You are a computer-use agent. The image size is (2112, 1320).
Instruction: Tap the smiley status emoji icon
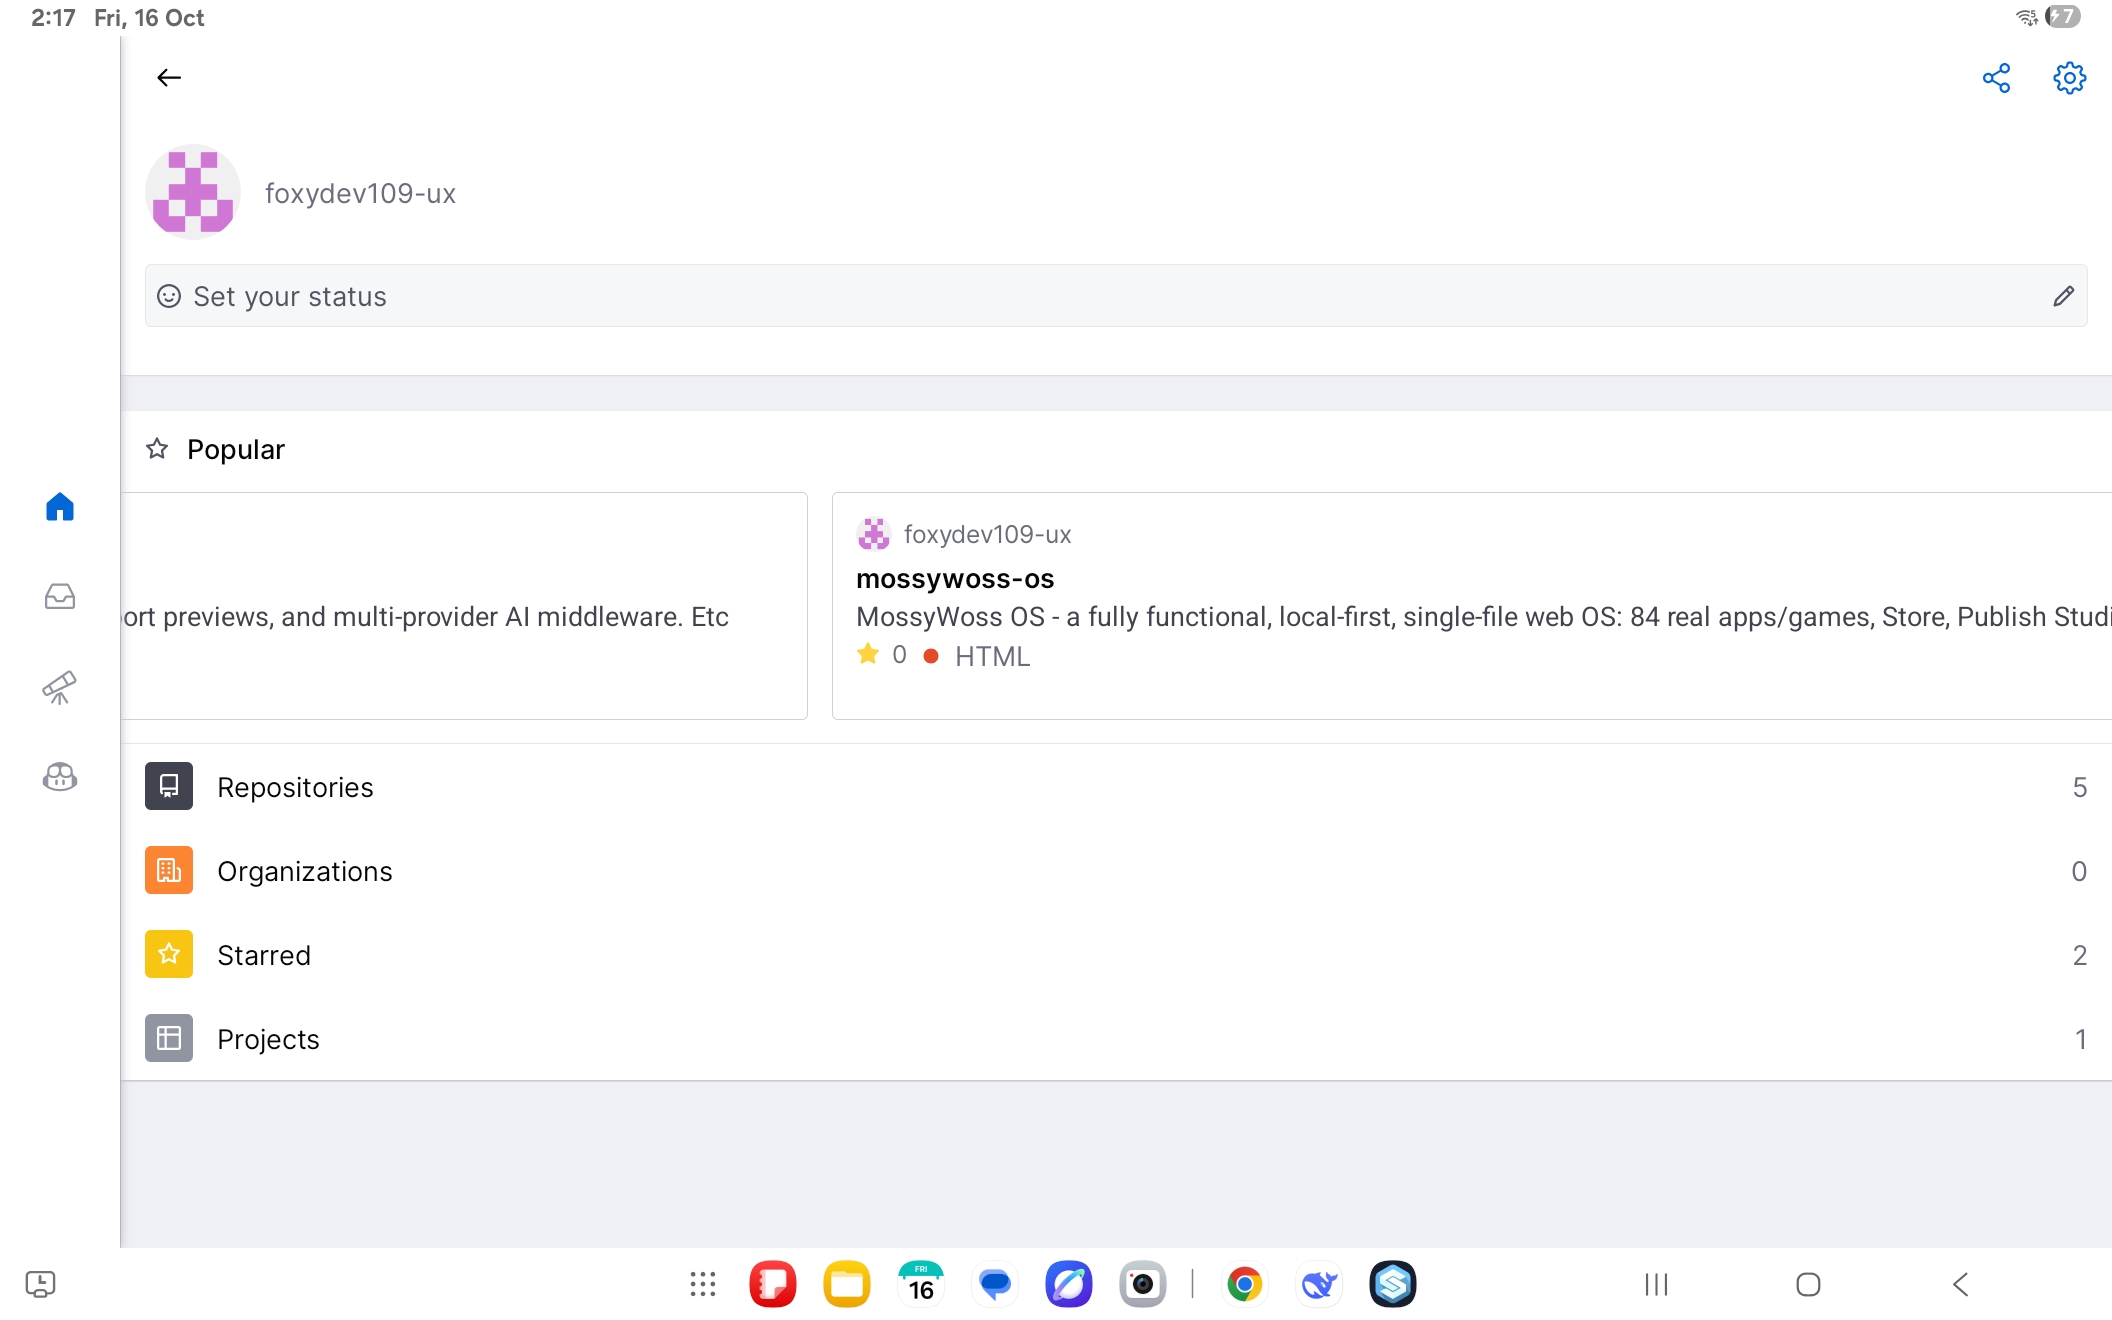point(169,296)
